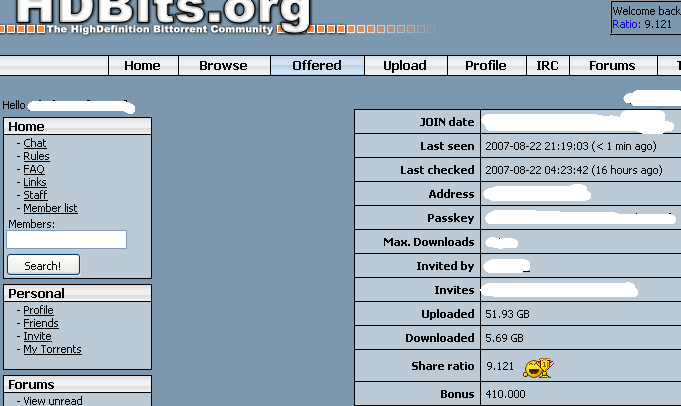Click the JOIN date row label
The image size is (681, 406).
447,122
